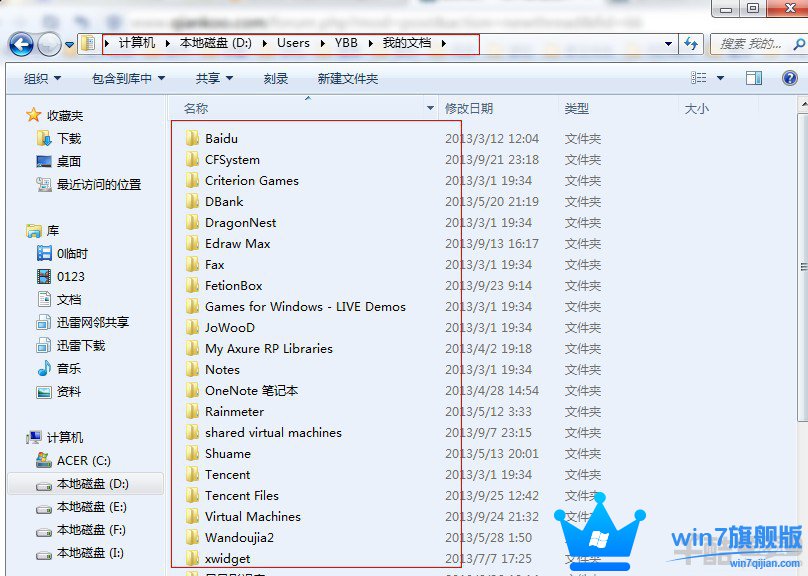This screenshot has width=808, height=576.
Task: Open the view options dropdown arrow
Action: 720,78
